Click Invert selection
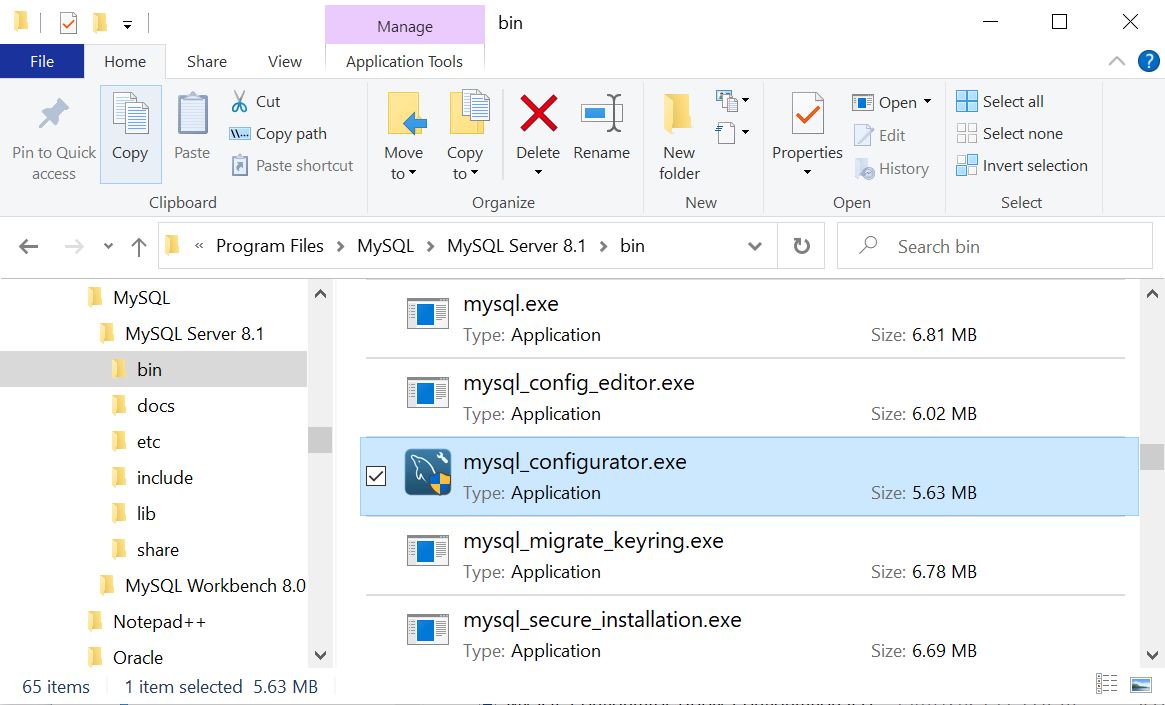Screen dimensions: 1165x705 [x=1021, y=167]
